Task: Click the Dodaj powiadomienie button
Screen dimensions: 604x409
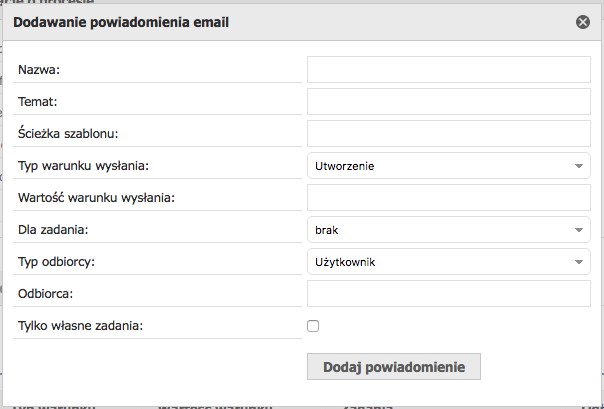Action: [x=394, y=367]
